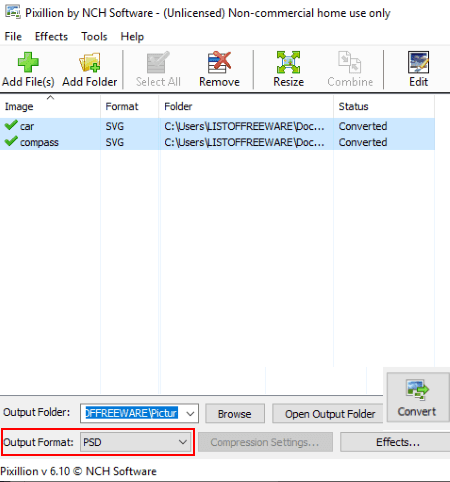This screenshot has height=482, width=450.
Task: Open the Output Format PSD dropdown
Action: click(136, 442)
